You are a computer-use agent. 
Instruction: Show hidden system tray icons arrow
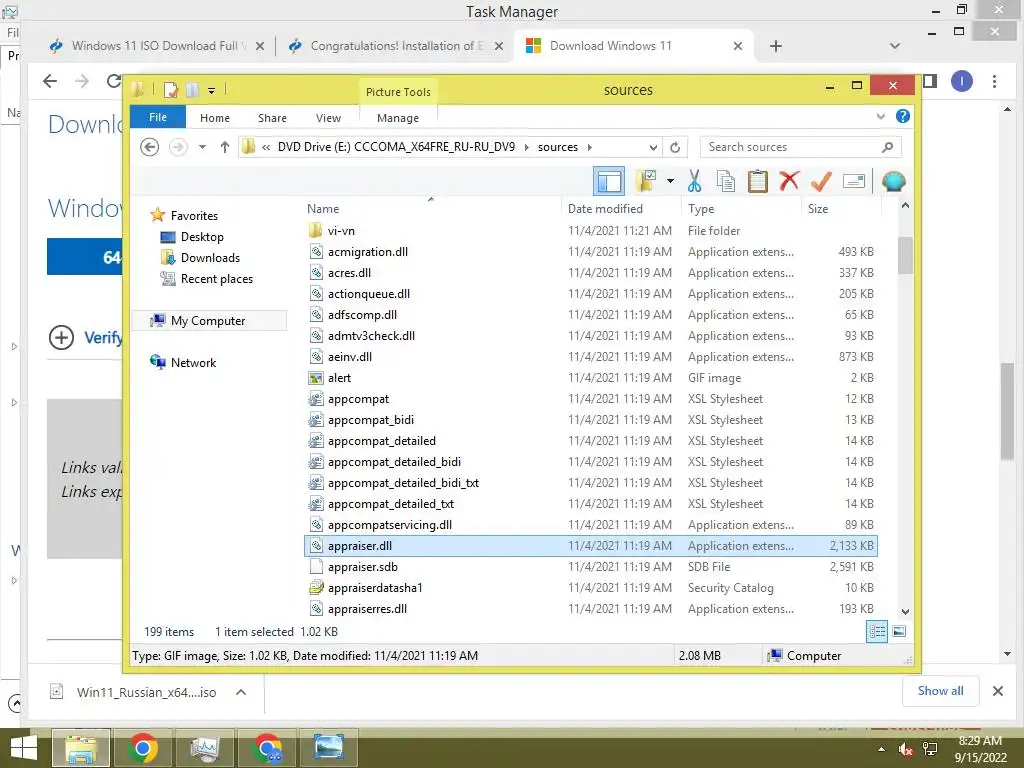pyautogui.click(x=882, y=749)
